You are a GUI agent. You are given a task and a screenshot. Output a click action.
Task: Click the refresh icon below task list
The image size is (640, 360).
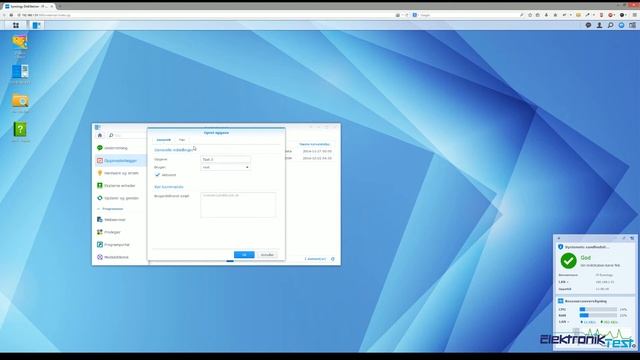pyautogui.click(x=333, y=259)
